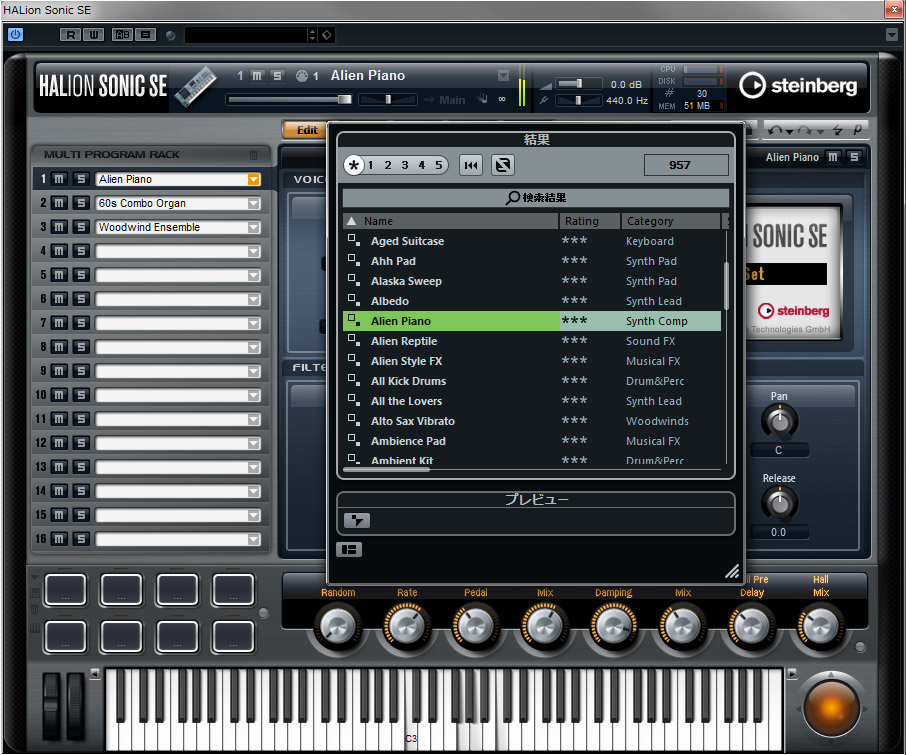Switch to the Edit tab
Image resolution: width=906 pixels, height=755 pixels.
point(307,130)
